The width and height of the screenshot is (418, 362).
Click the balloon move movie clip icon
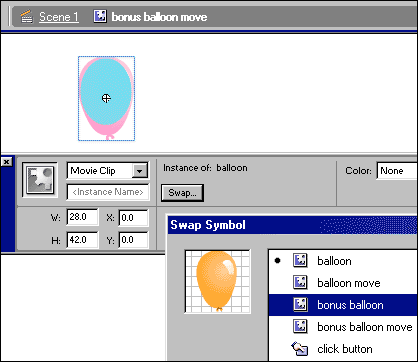[300, 282]
